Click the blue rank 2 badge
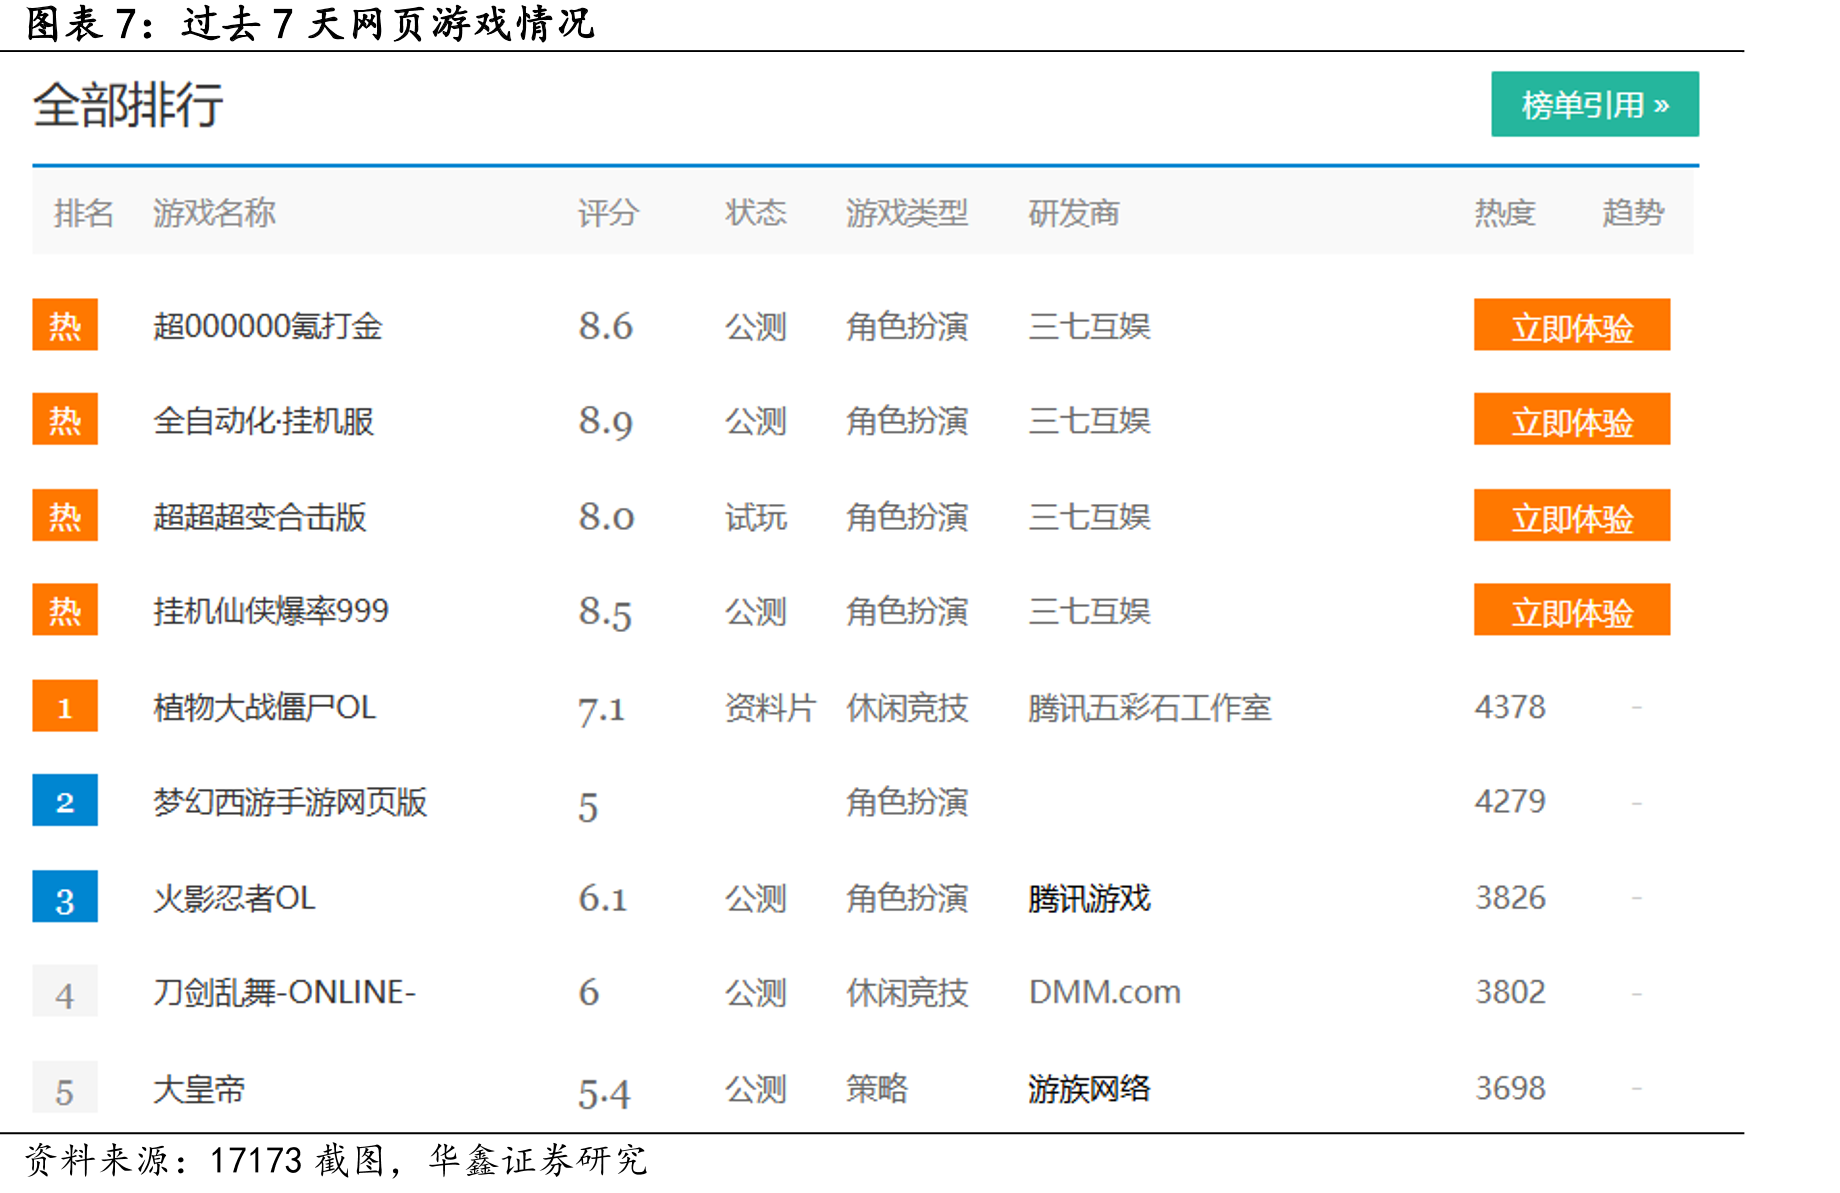Viewport: 1840px width, 1193px height. click(65, 800)
